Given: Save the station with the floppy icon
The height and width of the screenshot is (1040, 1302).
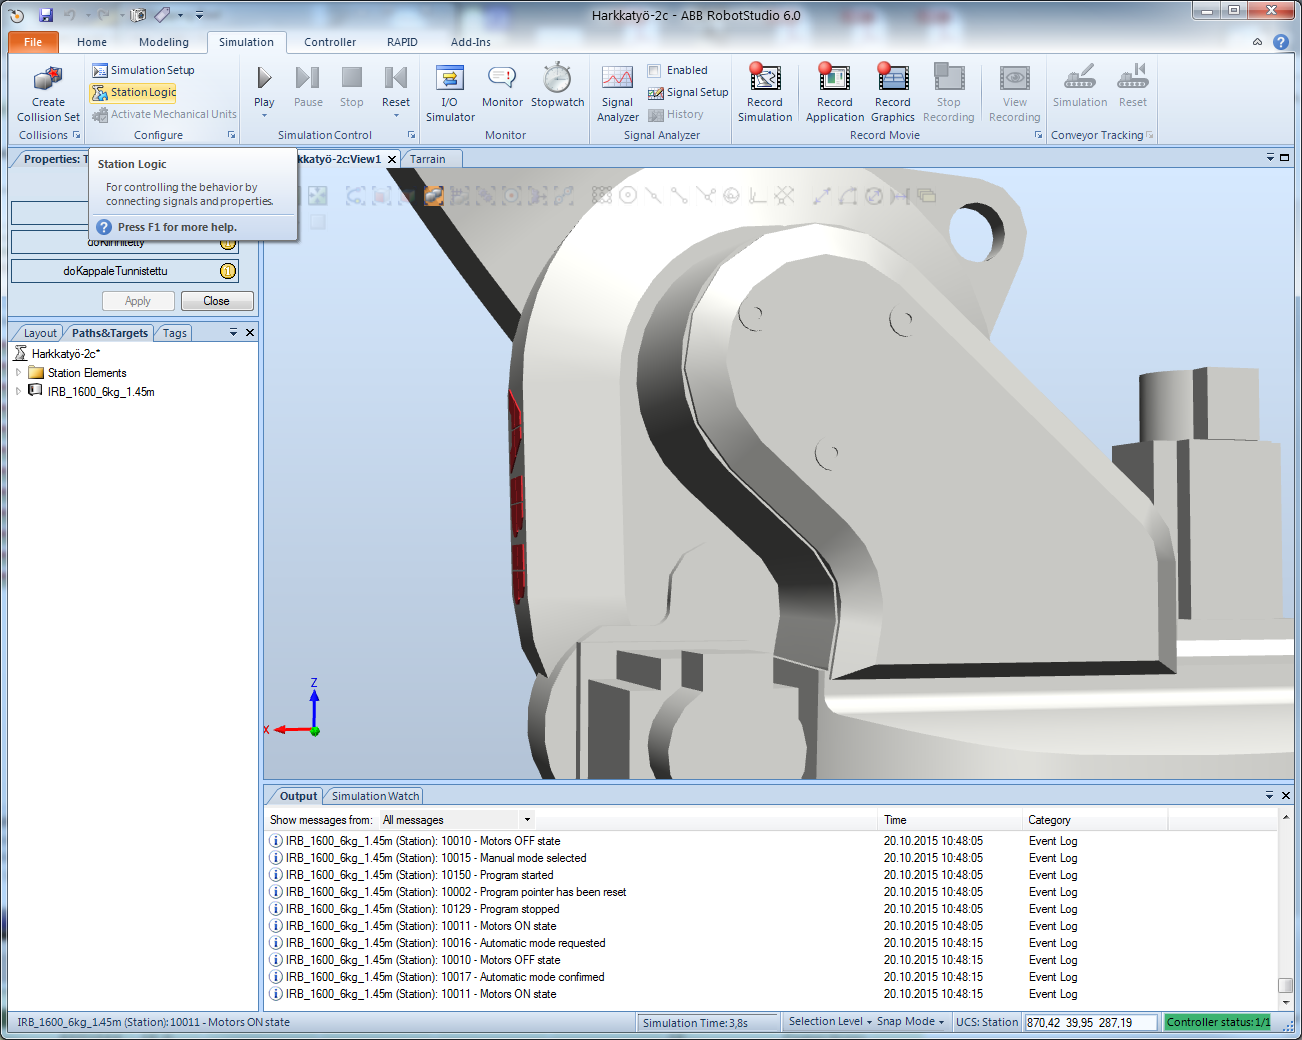Looking at the screenshot, I should (x=46, y=15).
